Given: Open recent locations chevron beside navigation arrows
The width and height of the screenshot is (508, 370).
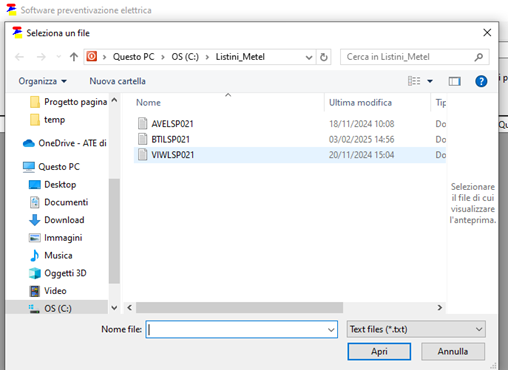Looking at the screenshot, I should [x=59, y=57].
